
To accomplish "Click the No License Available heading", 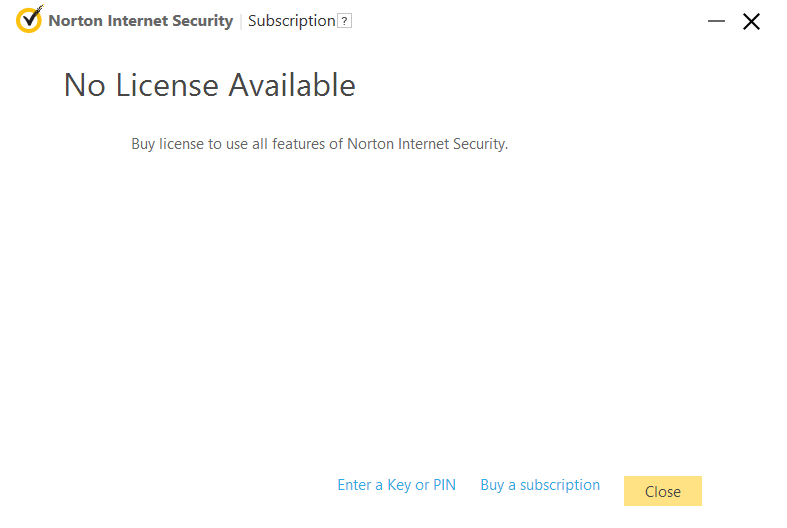I will click(210, 85).
